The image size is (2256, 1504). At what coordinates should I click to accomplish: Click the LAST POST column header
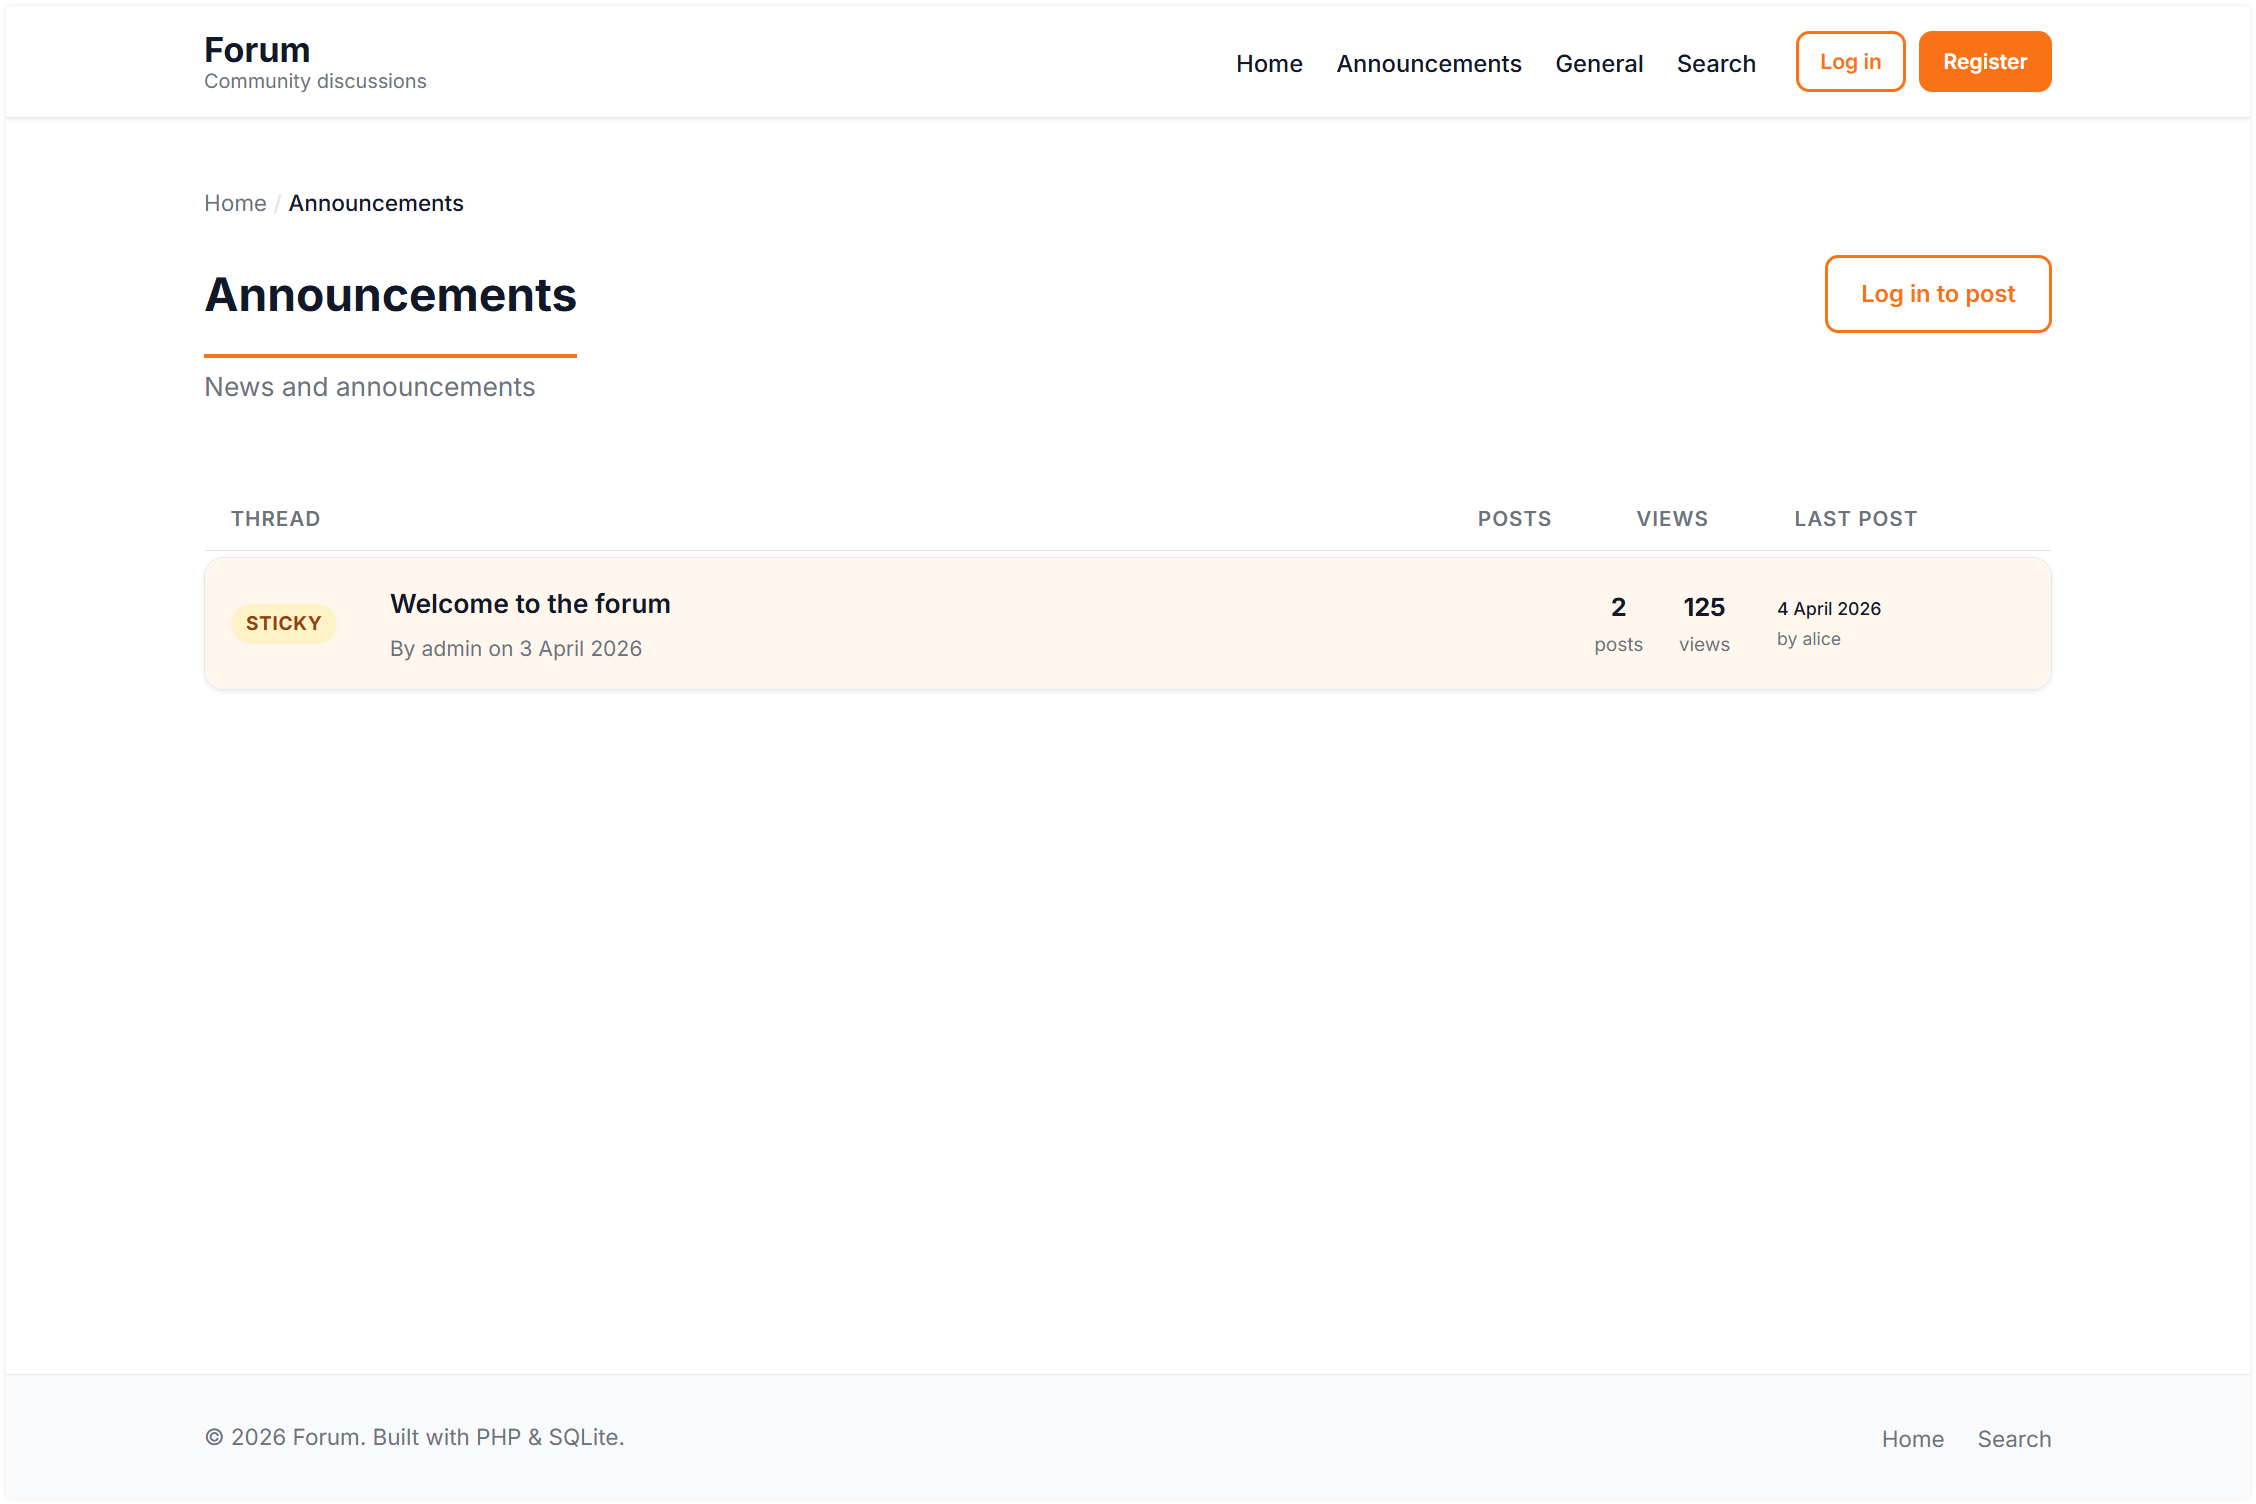click(x=1855, y=518)
